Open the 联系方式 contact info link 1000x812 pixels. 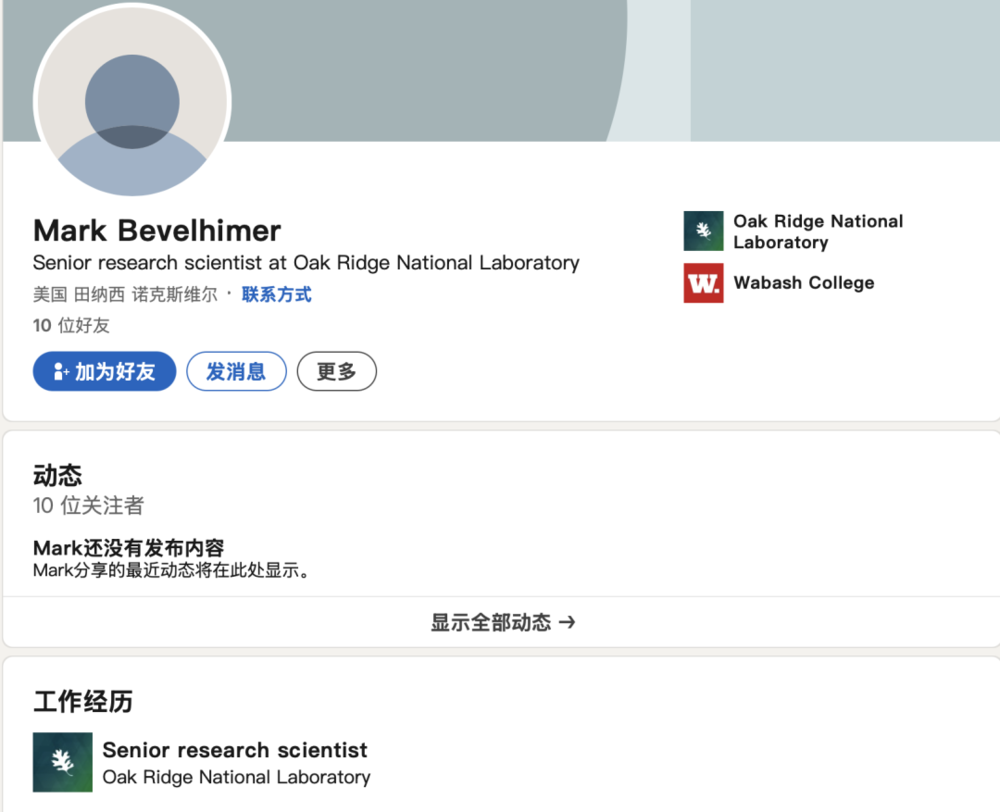(276, 294)
